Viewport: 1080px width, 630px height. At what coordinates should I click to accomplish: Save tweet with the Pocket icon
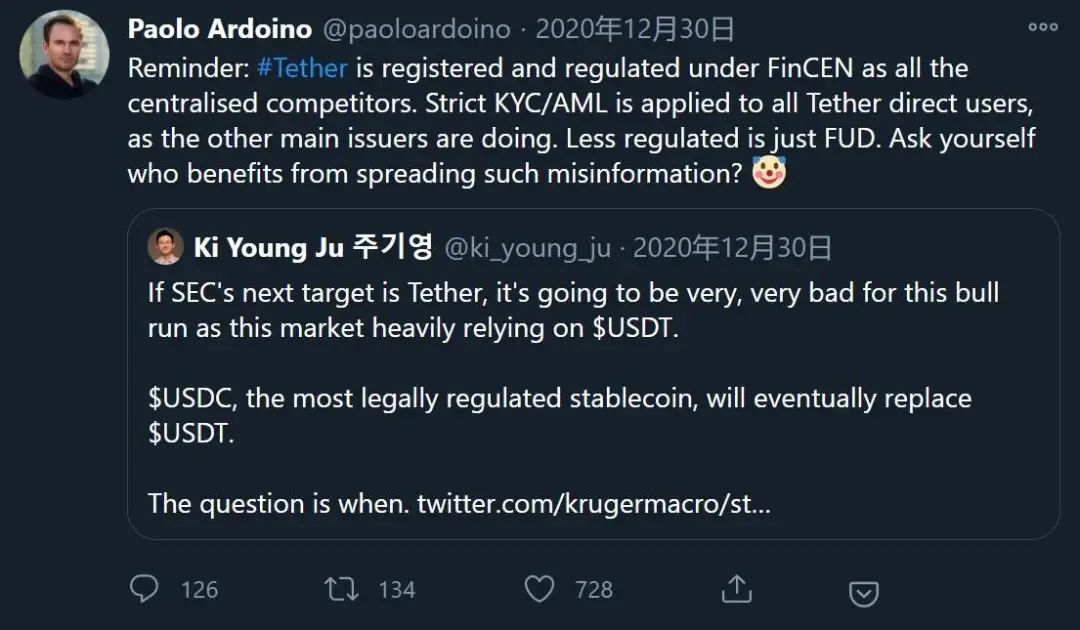click(x=863, y=593)
